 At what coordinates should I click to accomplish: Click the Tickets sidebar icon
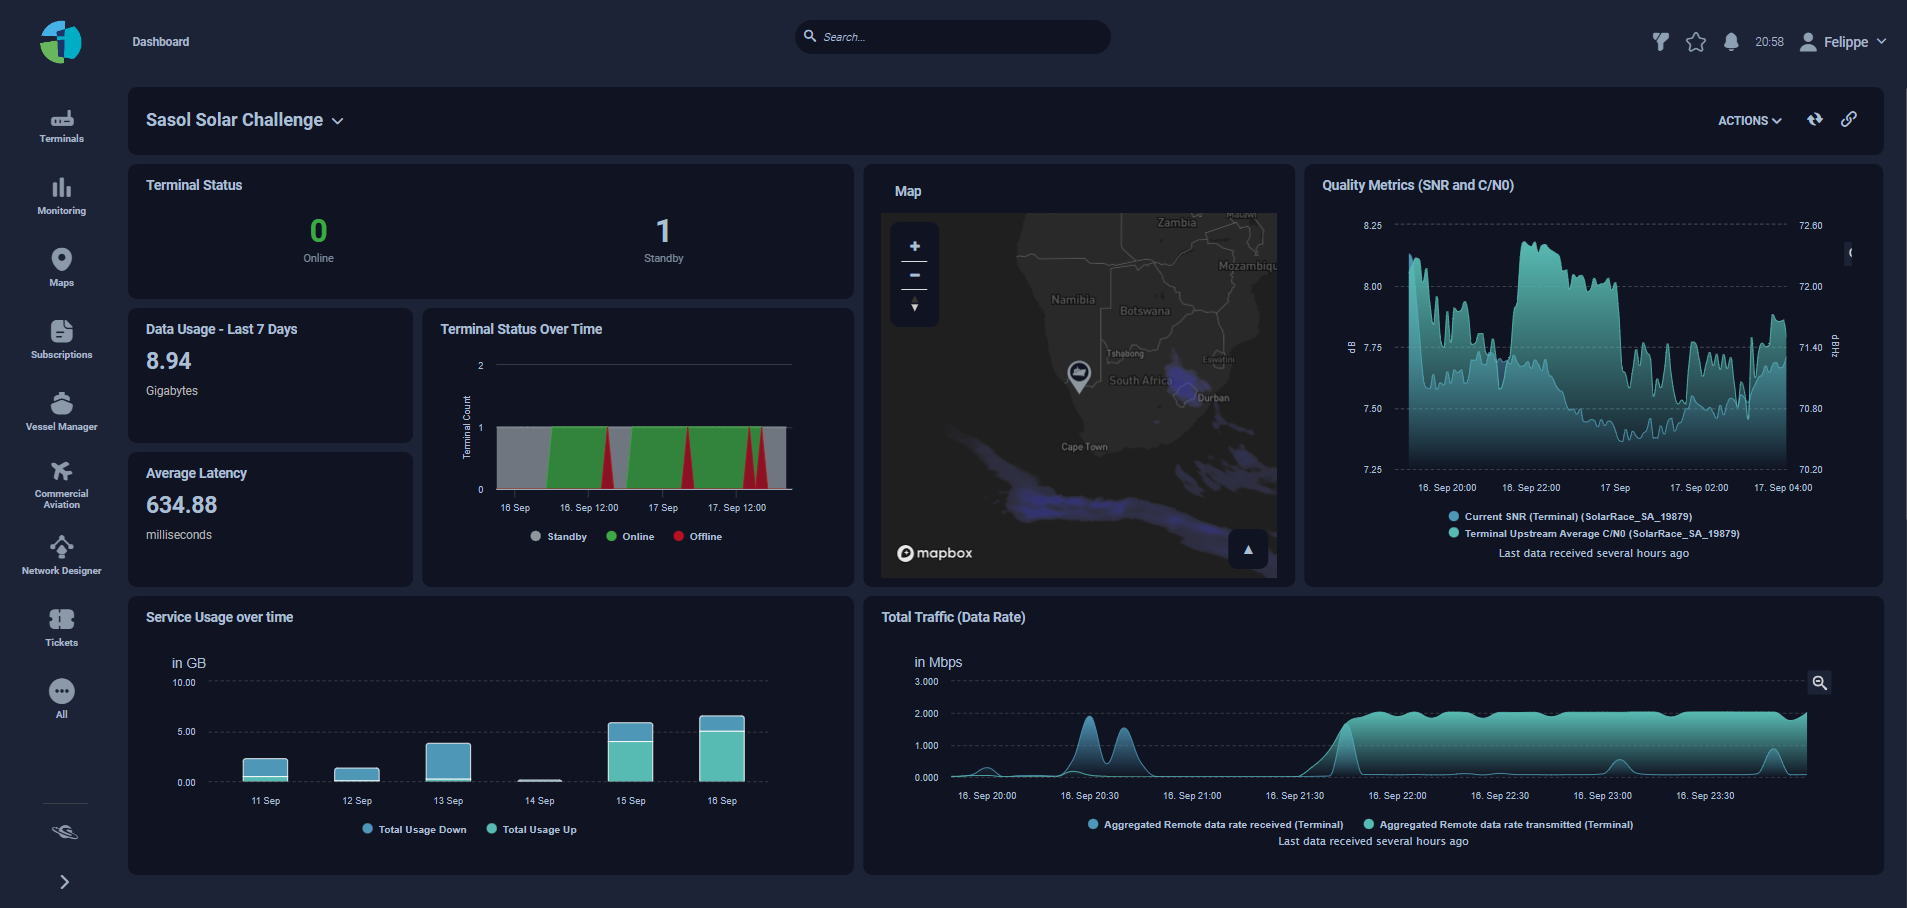pos(62,626)
